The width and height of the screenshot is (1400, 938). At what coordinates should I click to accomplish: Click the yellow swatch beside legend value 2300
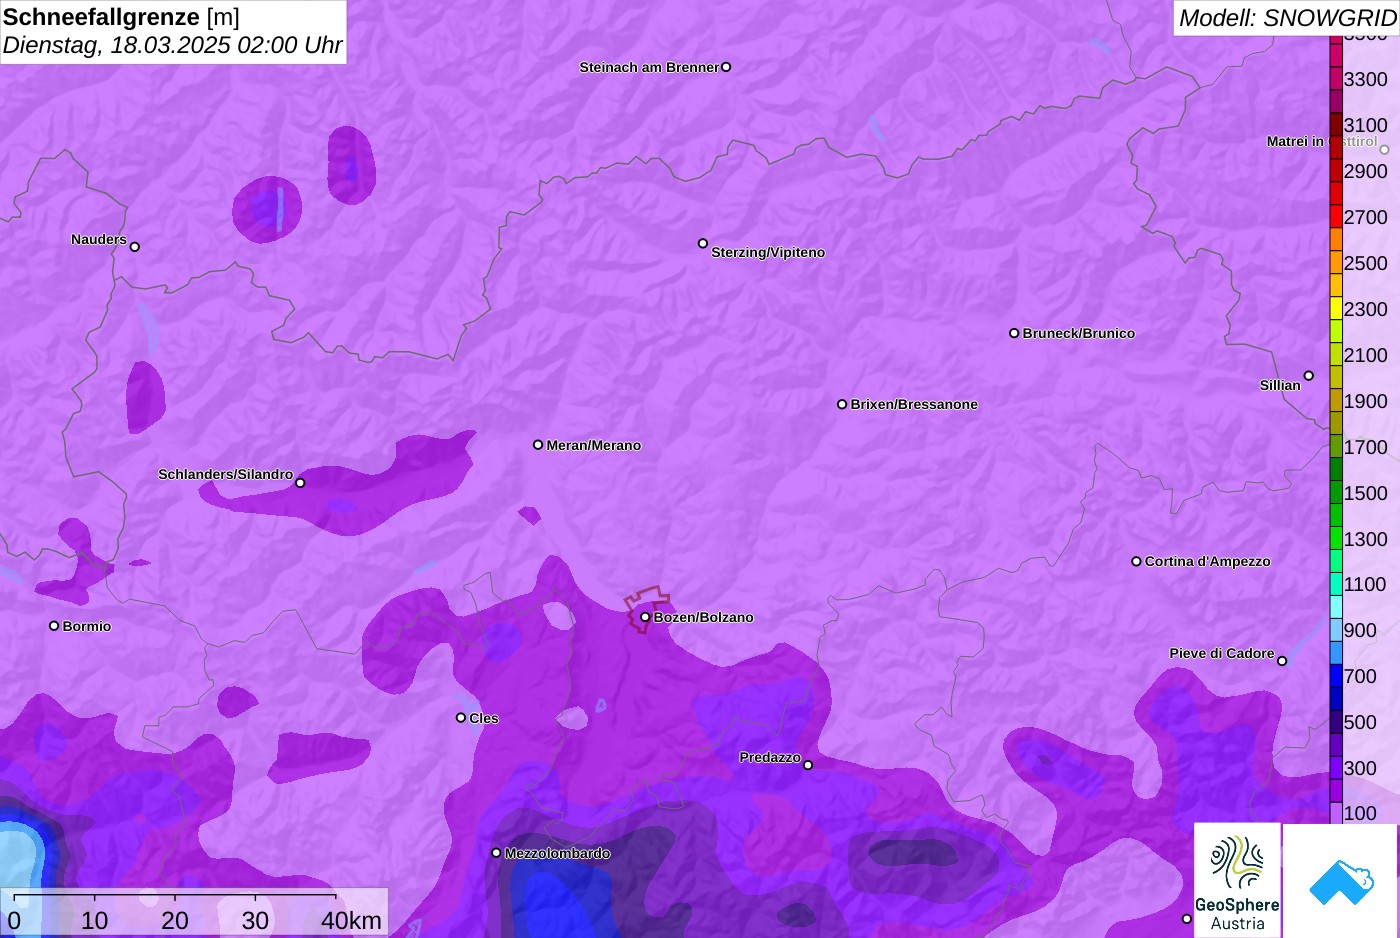[1336, 309]
